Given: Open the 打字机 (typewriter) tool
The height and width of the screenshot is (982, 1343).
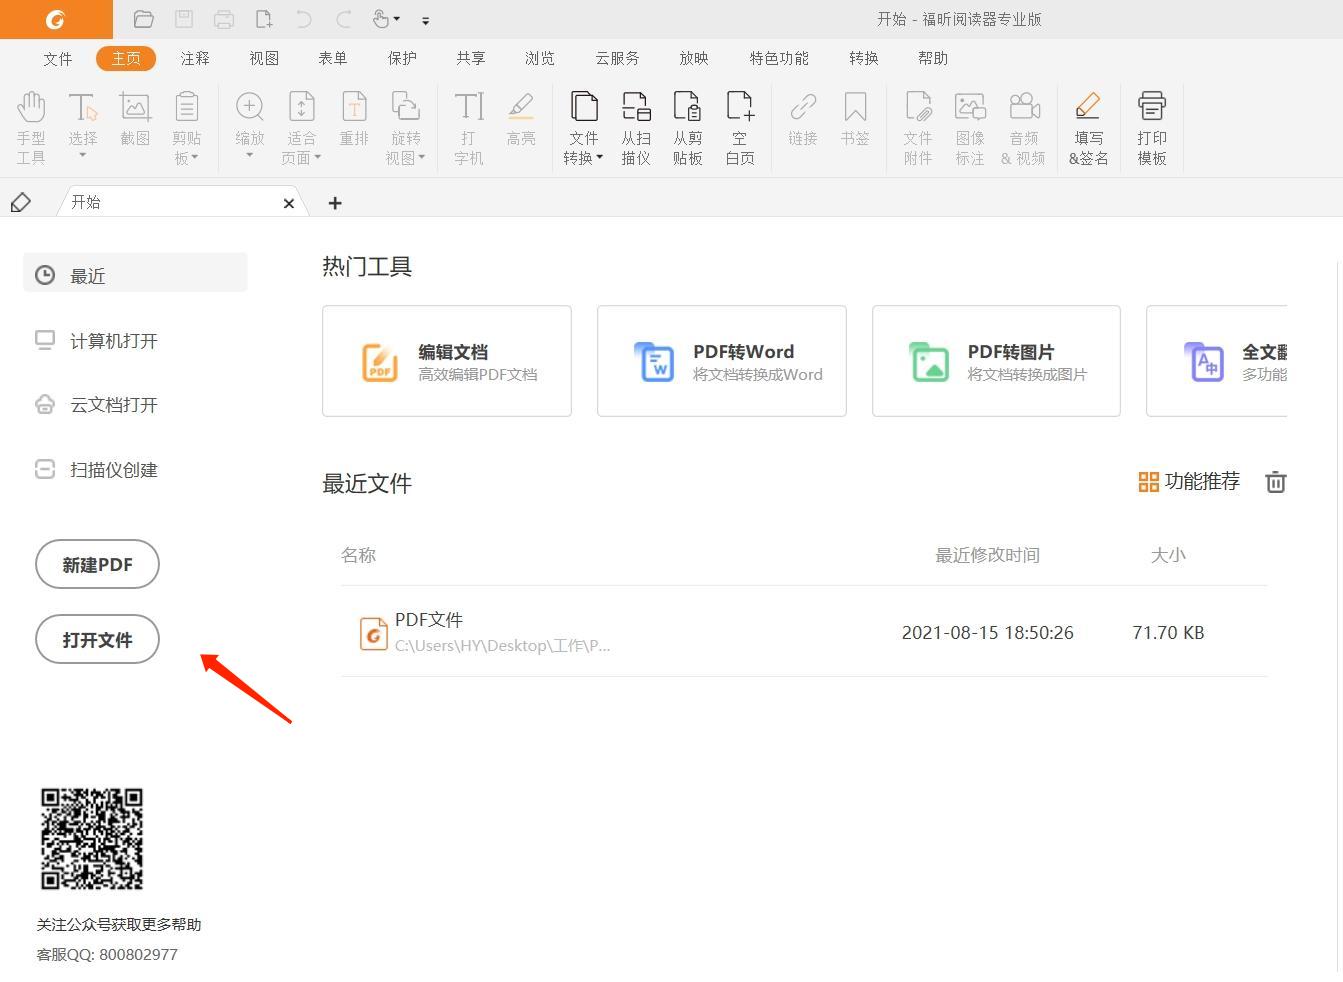Looking at the screenshot, I should [468, 125].
